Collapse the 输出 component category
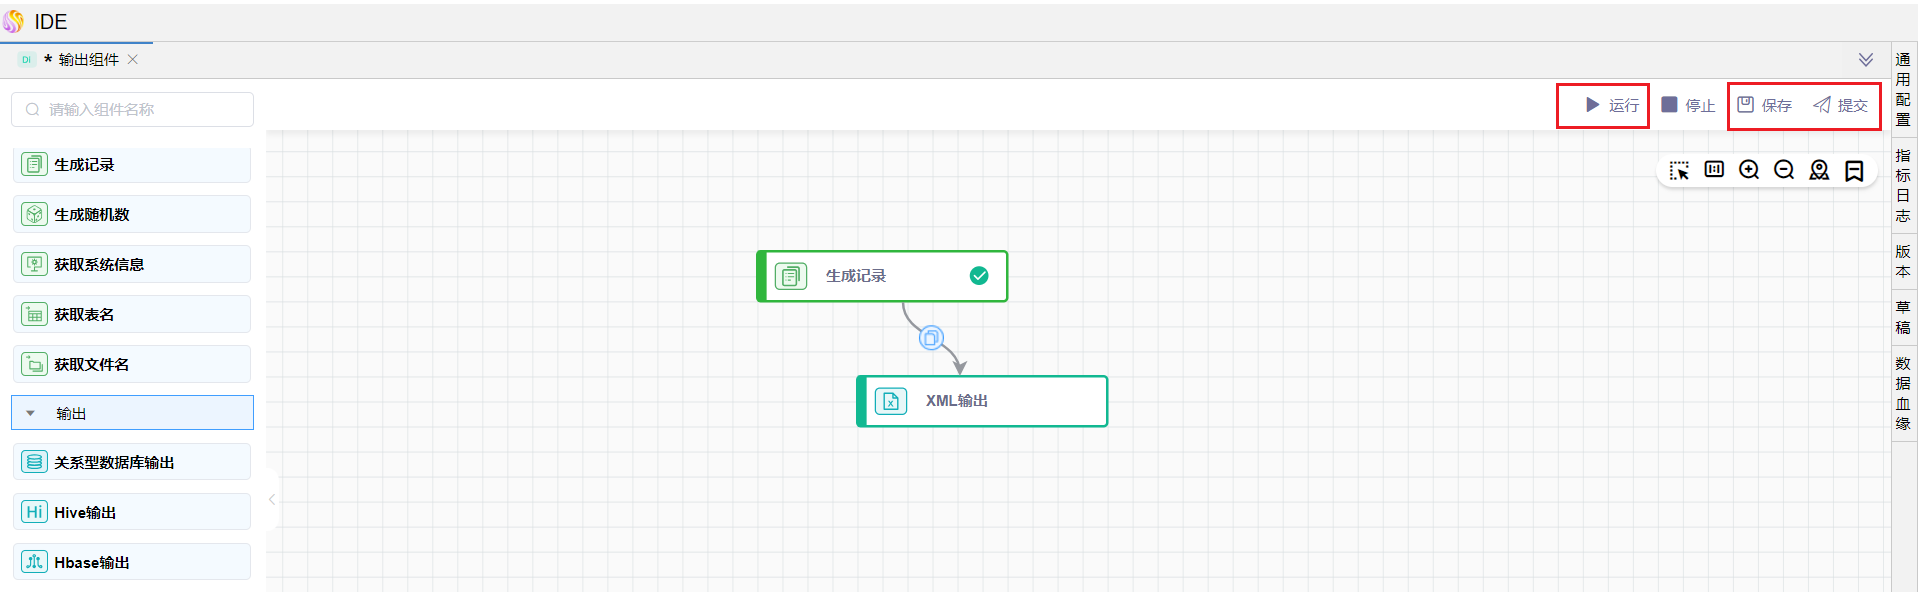Screen dimensions: 1918x592 (x=31, y=413)
